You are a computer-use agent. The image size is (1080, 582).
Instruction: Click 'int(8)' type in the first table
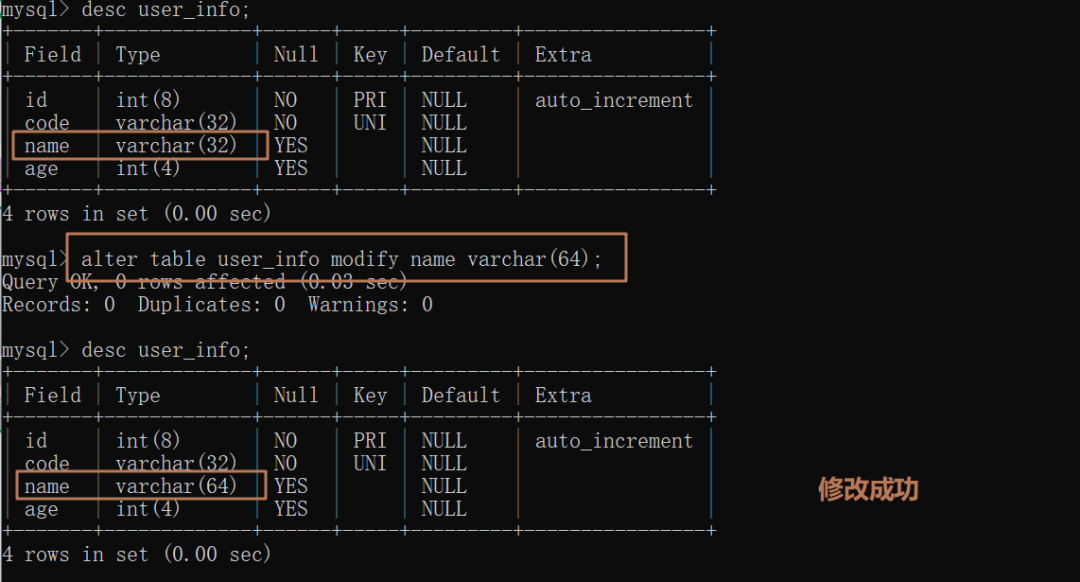pos(148,100)
